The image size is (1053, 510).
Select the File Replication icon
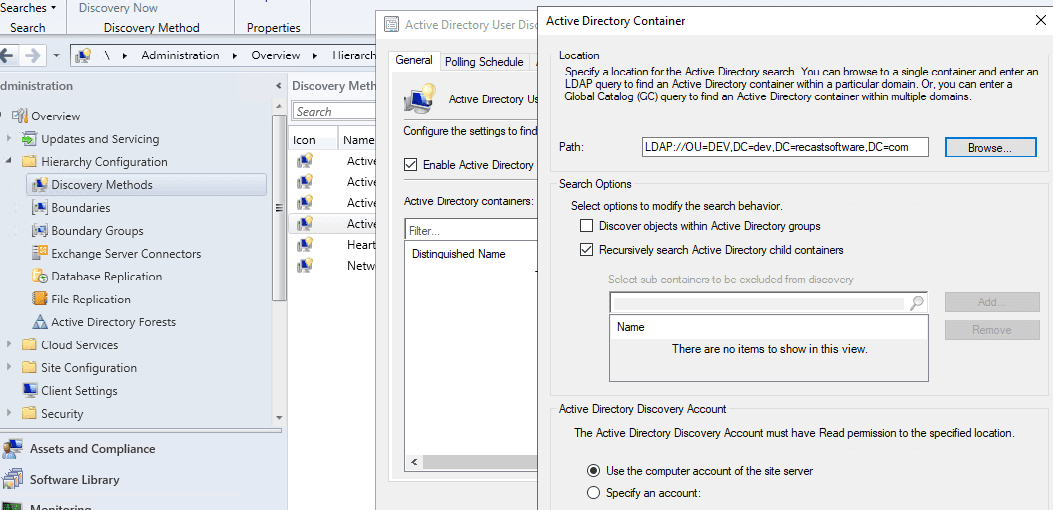[40, 299]
